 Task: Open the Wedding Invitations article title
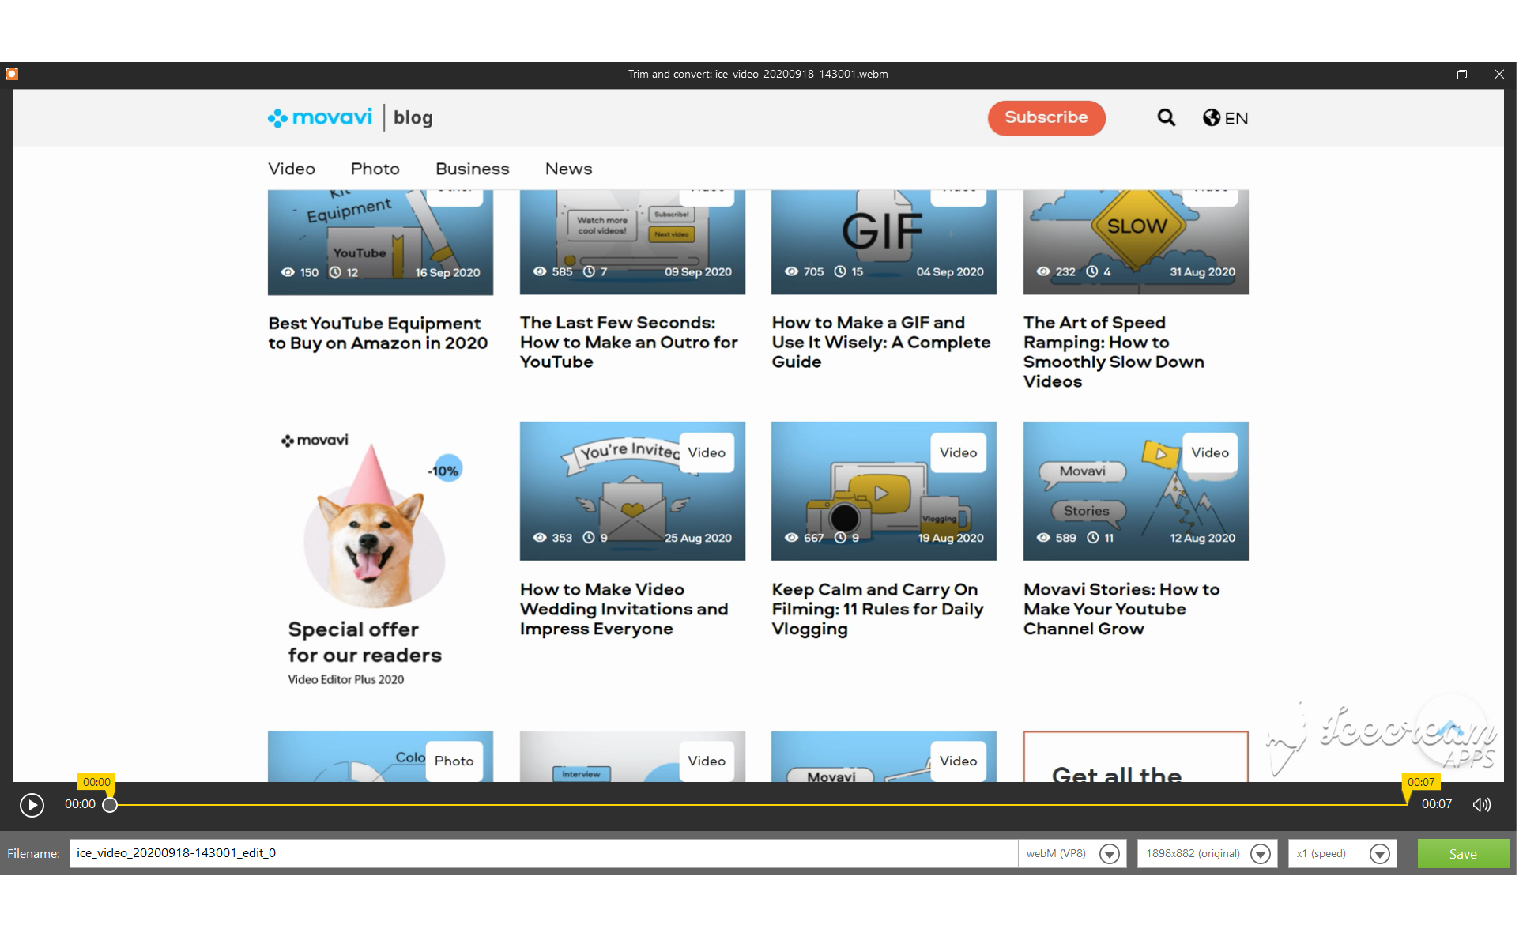(624, 609)
